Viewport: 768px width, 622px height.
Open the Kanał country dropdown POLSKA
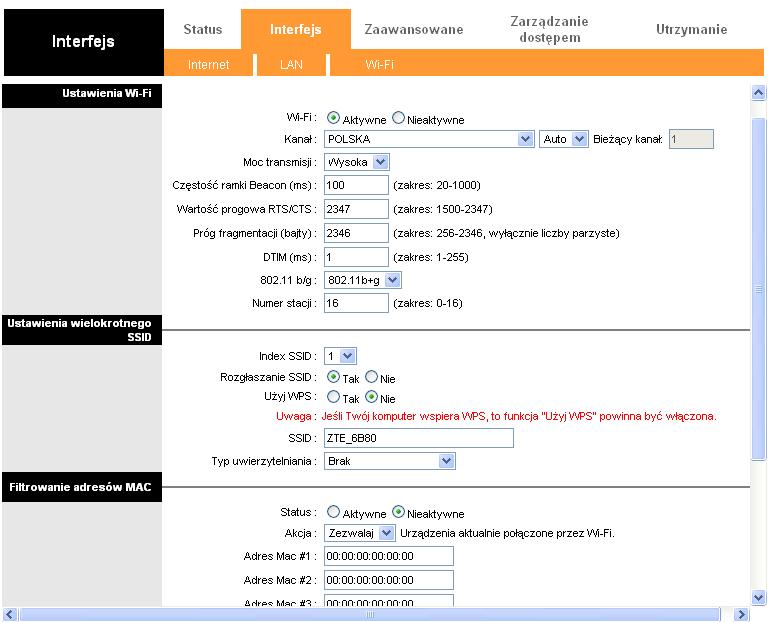point(429,139)
